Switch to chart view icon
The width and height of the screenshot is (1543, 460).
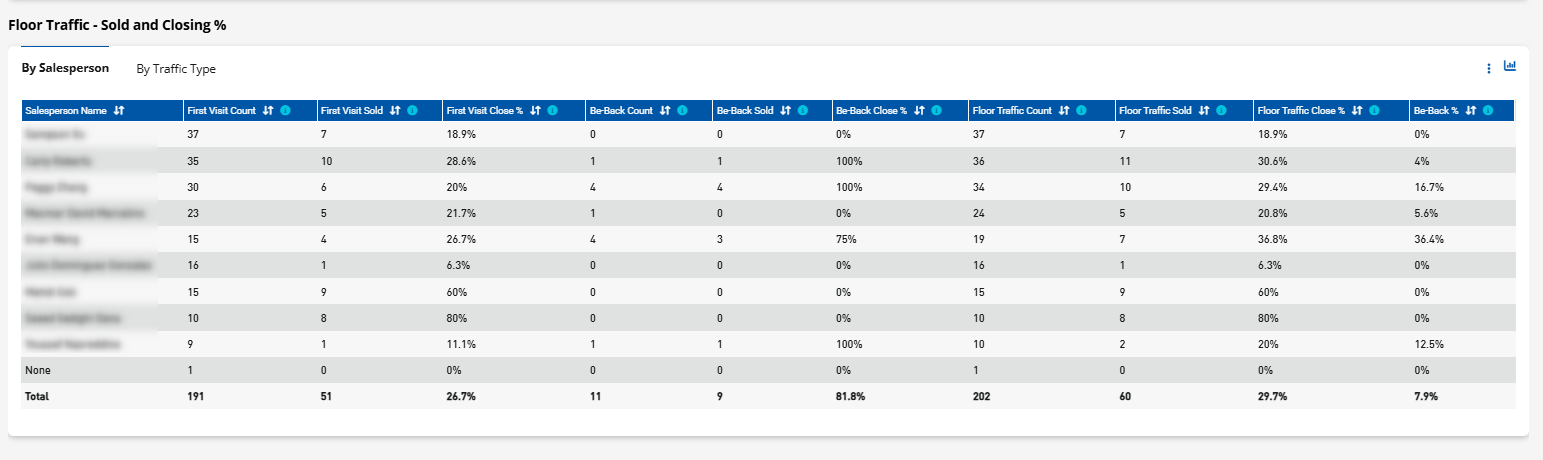pos(1510,67)
